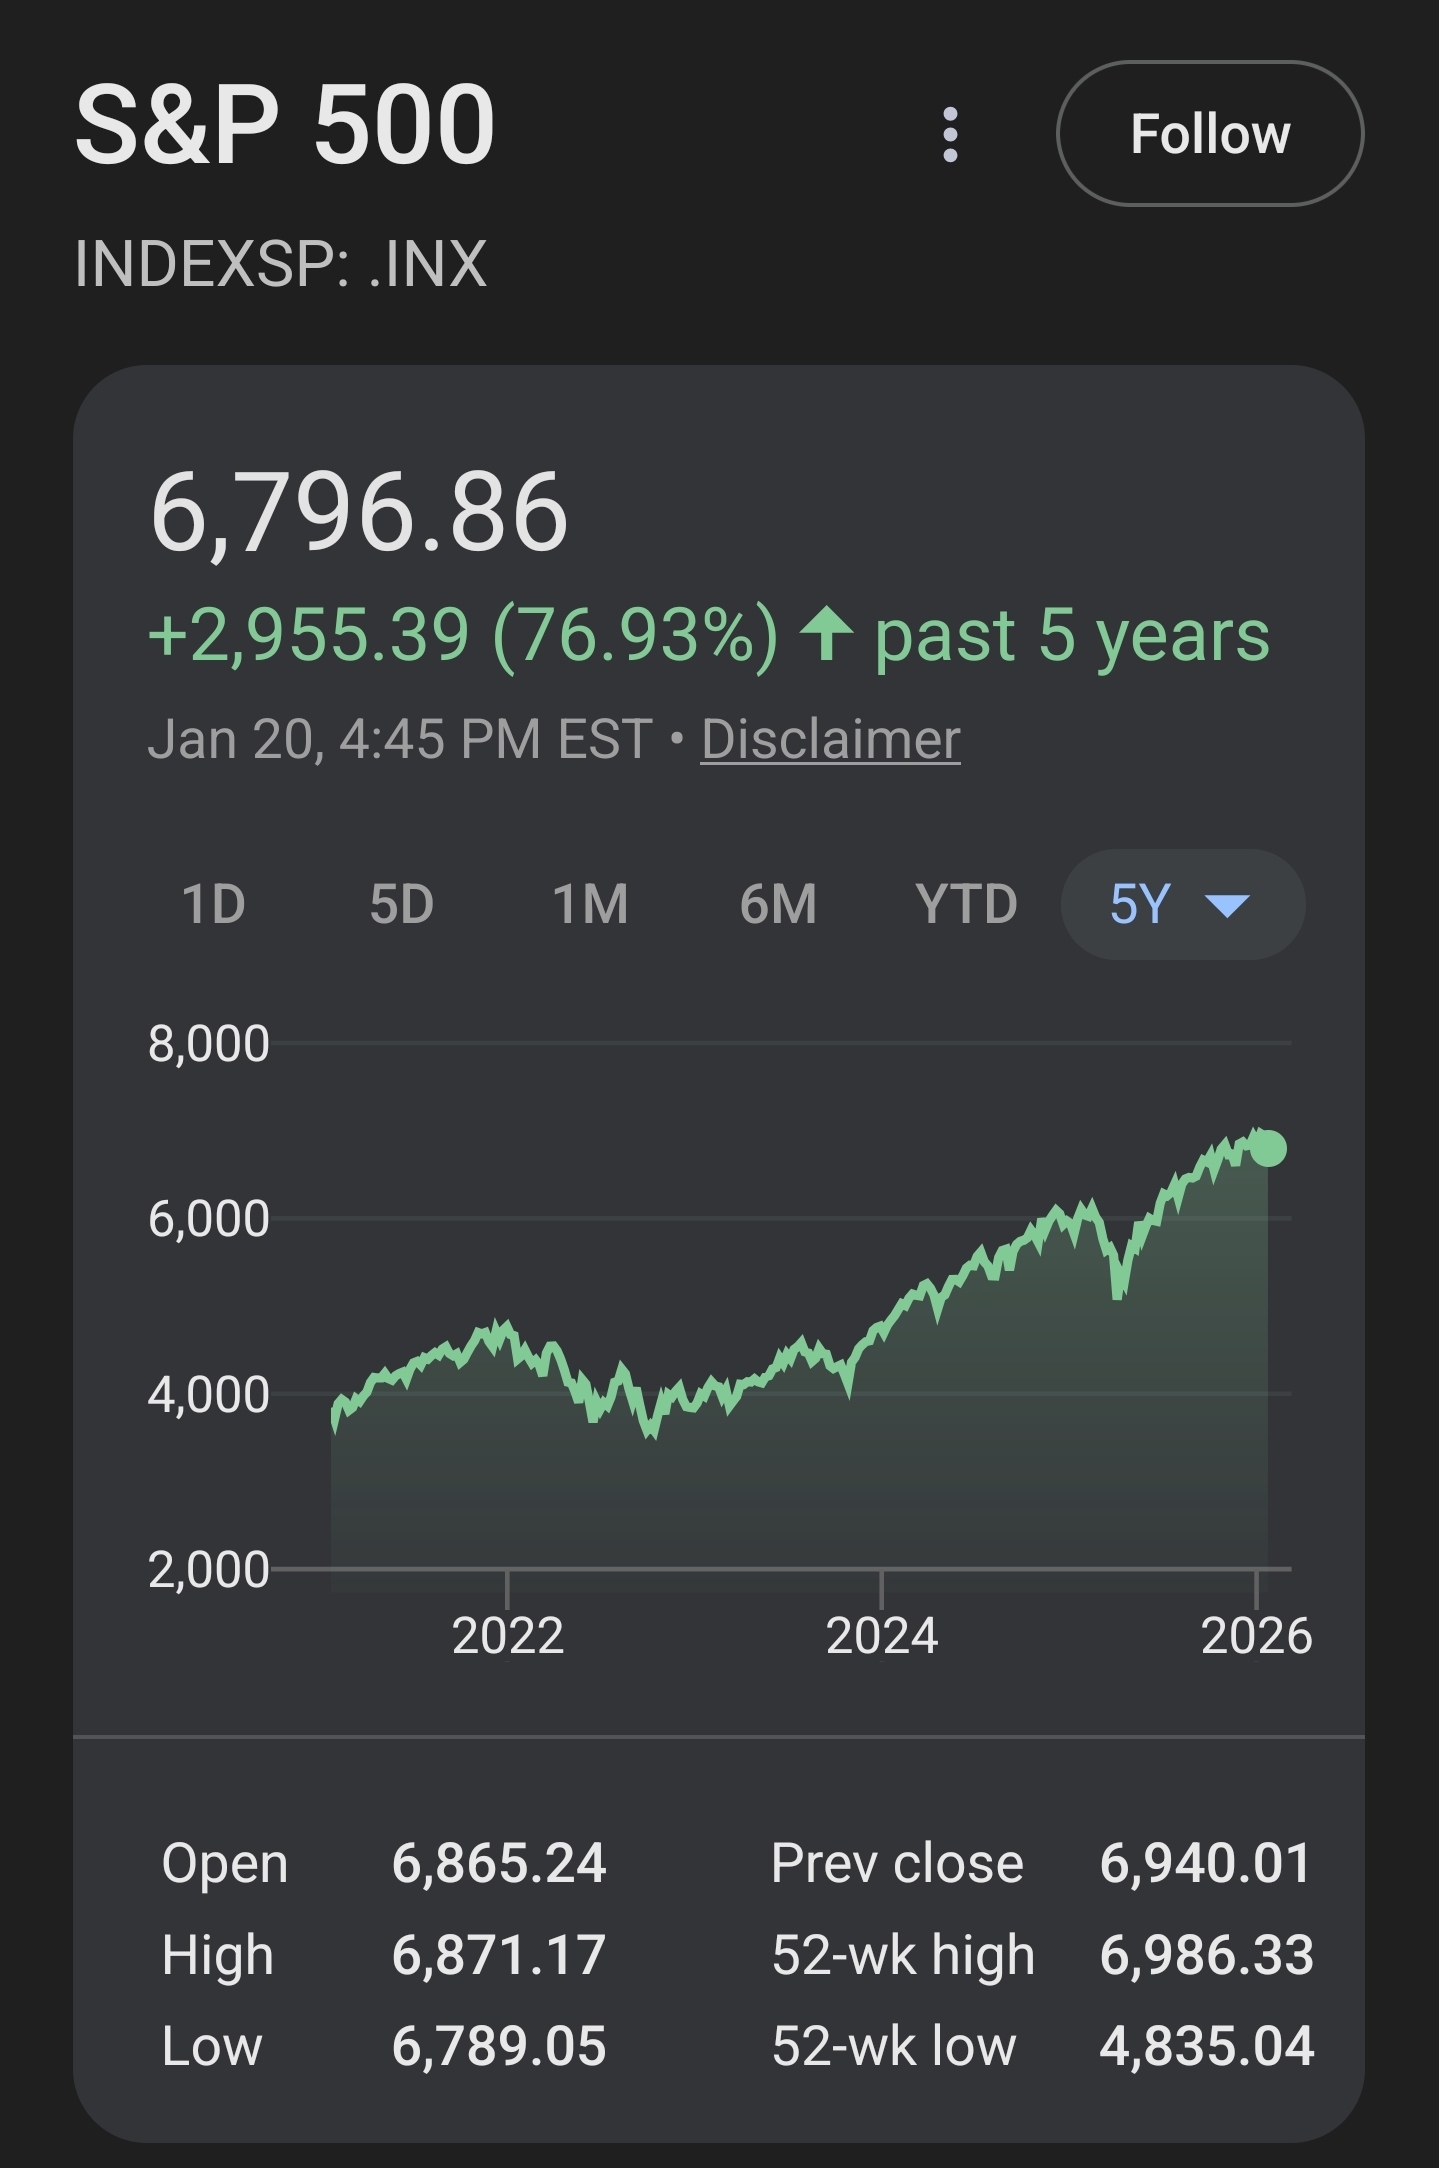Tap the 52-wk low value 4,835.04

coord(1206,2045)
